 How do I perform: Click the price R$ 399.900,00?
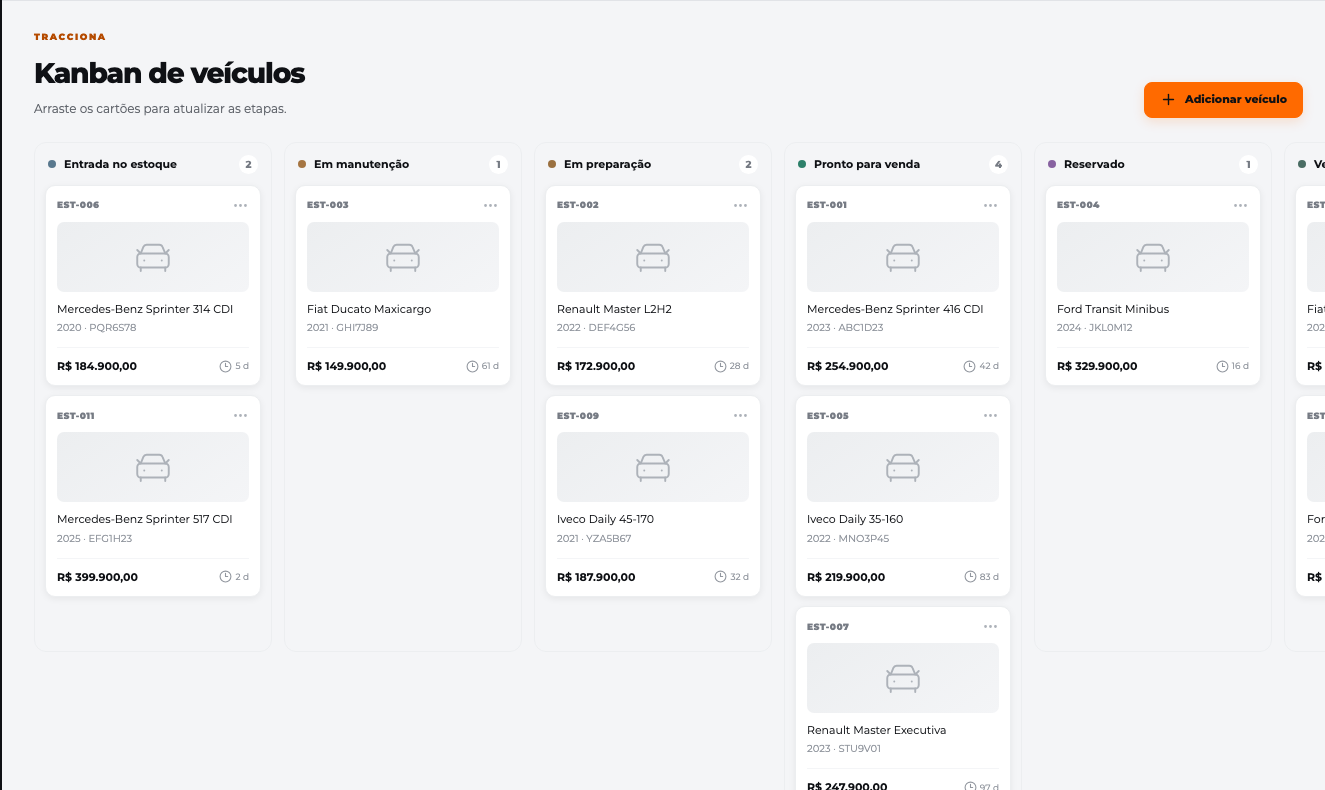click(x=98, y=577)
